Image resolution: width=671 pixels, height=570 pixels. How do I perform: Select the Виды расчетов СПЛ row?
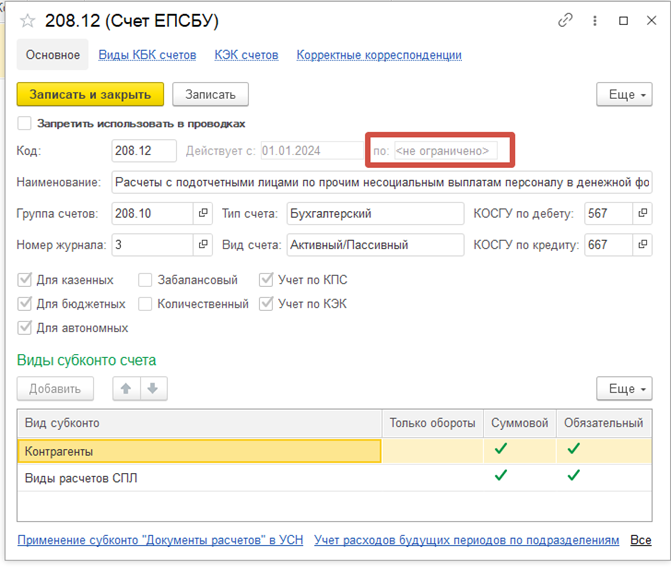coord(335,478)
